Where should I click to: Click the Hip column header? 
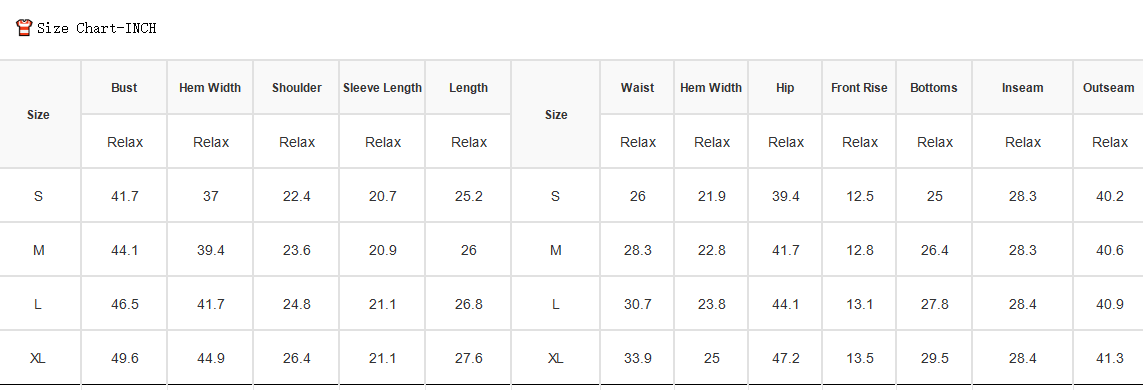pyautogui.click(x=785, y=87)
